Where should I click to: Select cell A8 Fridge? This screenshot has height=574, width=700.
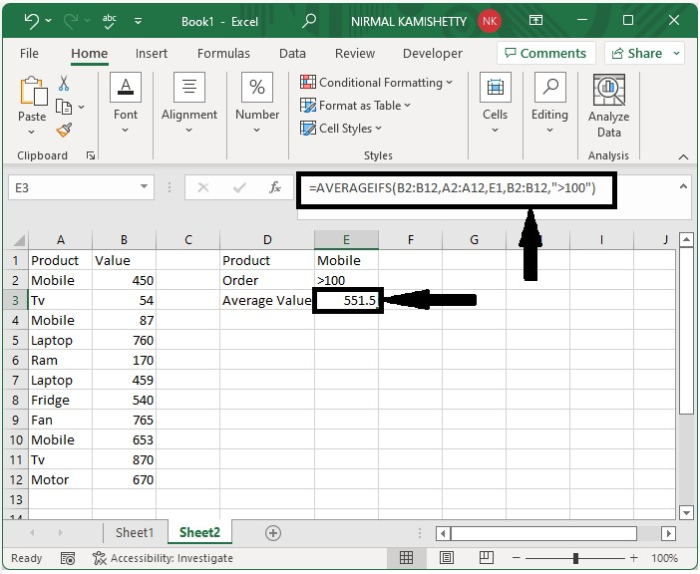pos(60,400)
